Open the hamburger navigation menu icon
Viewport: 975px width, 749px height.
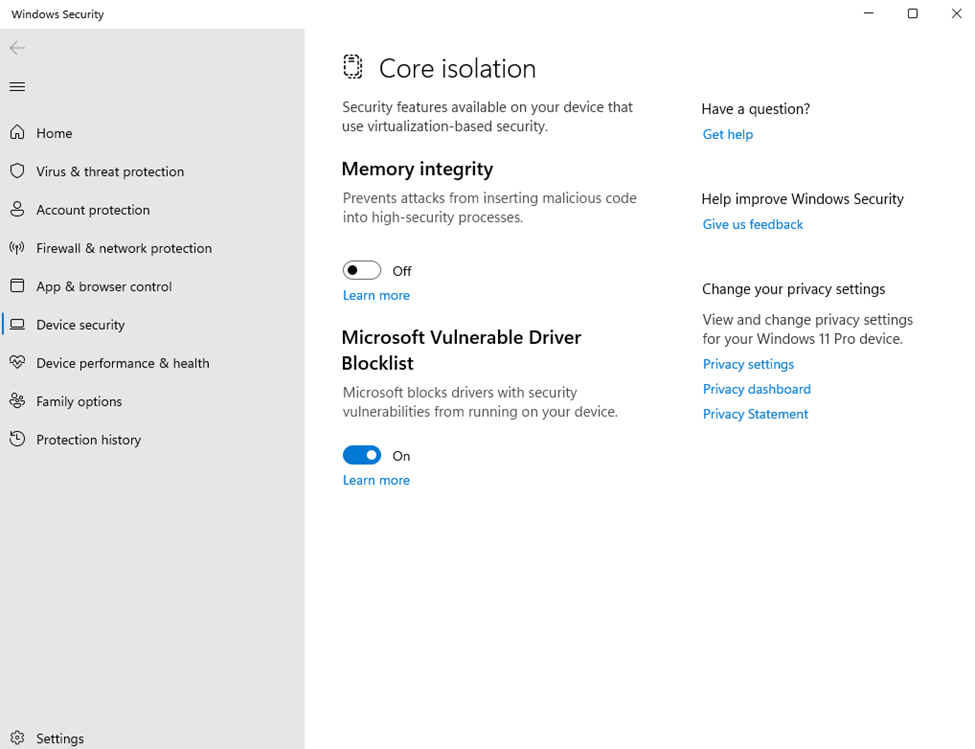coord(17,86)
